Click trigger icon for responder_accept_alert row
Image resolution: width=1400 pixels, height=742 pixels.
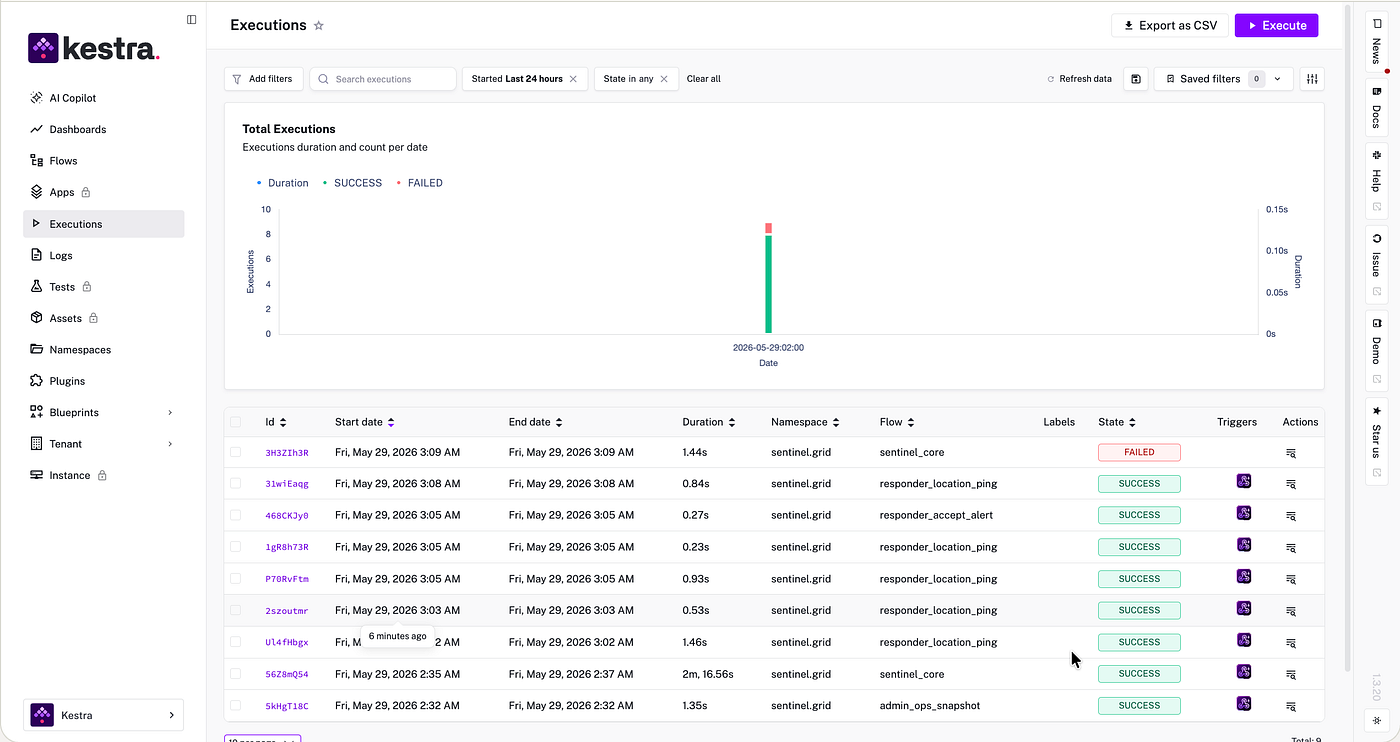1244,513
